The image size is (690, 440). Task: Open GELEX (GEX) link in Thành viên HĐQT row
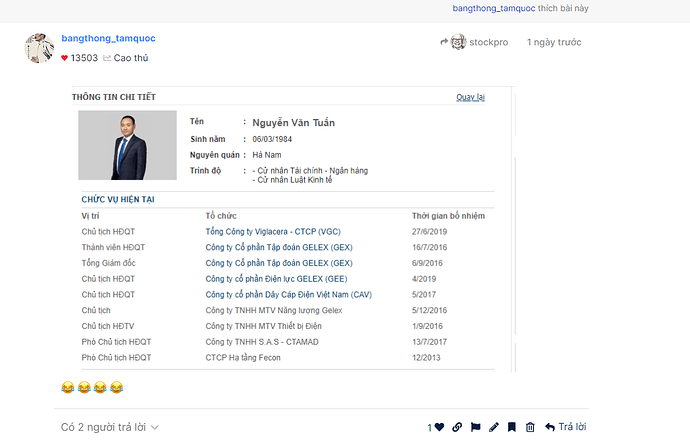point(279,247)
